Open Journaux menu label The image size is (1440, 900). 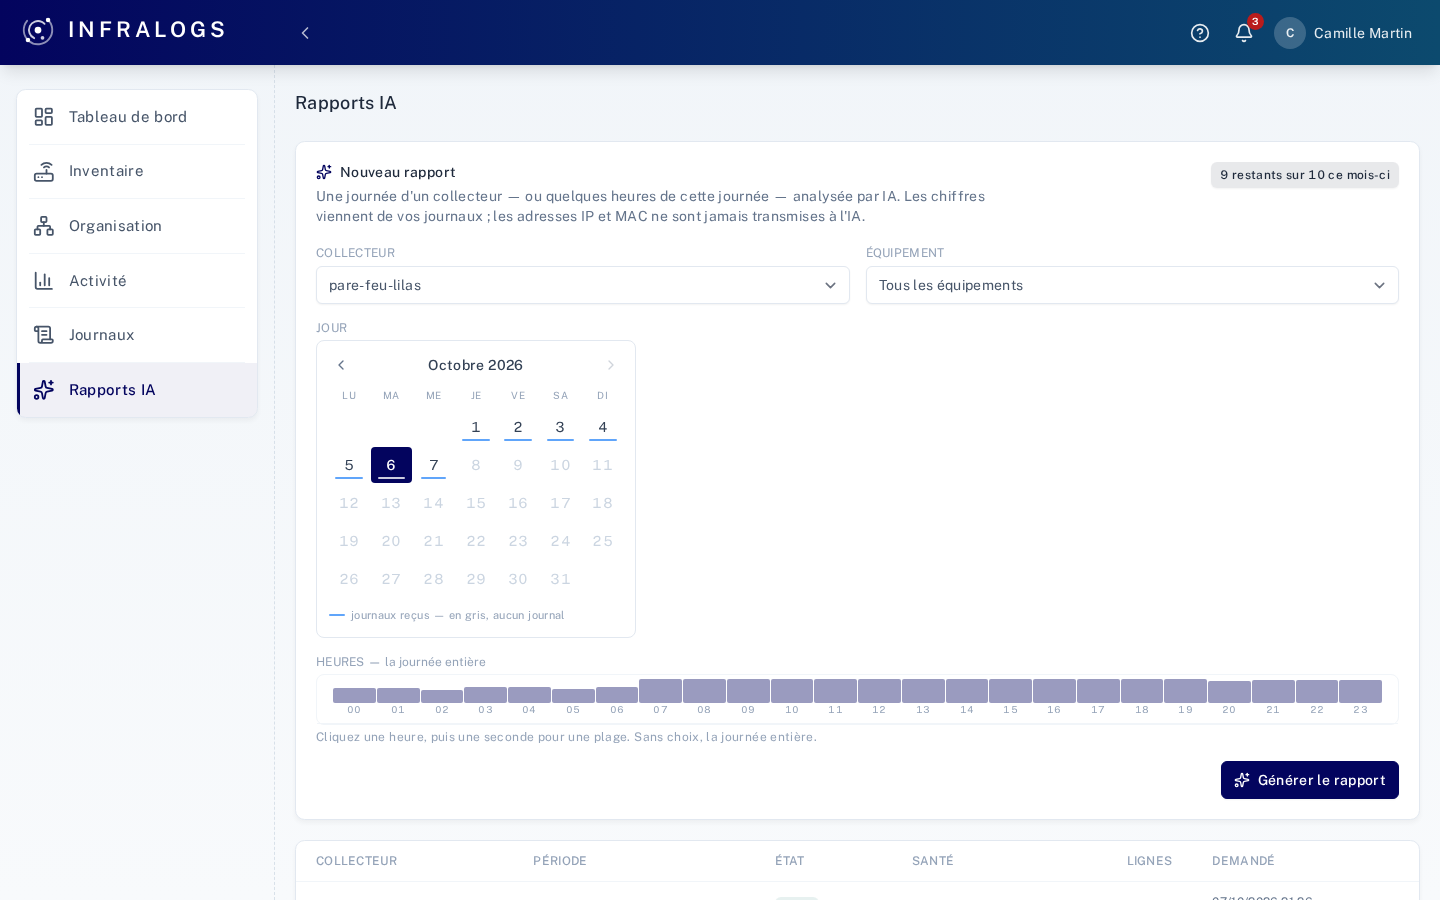coord(101,335)
